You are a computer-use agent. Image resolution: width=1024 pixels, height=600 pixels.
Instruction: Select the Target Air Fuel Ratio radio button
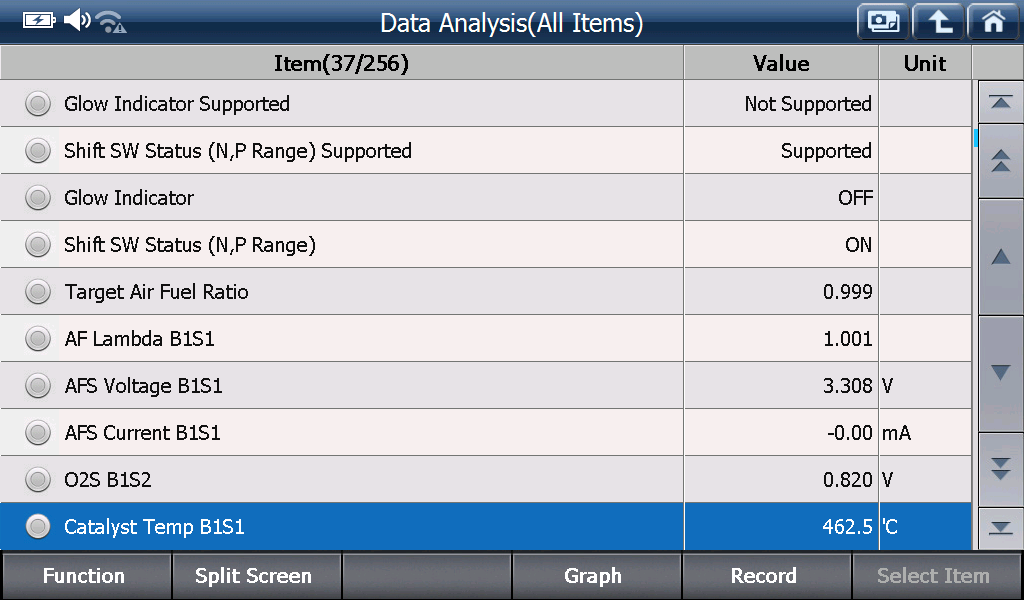coord(38,292)
